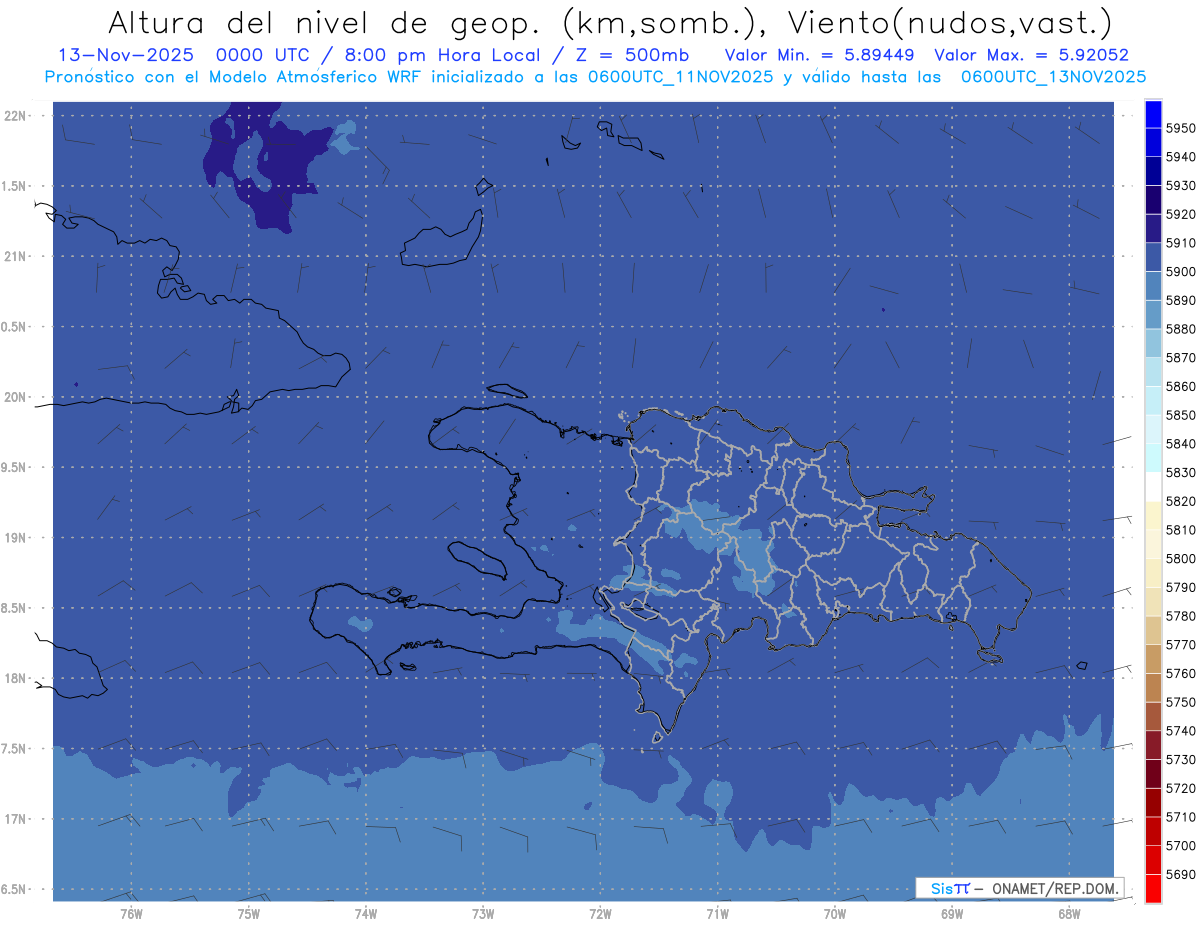This screenshot has height=927, width=1200.
Task: Click the latitude axis label 8.5N
Action: [x=15, y=608]
